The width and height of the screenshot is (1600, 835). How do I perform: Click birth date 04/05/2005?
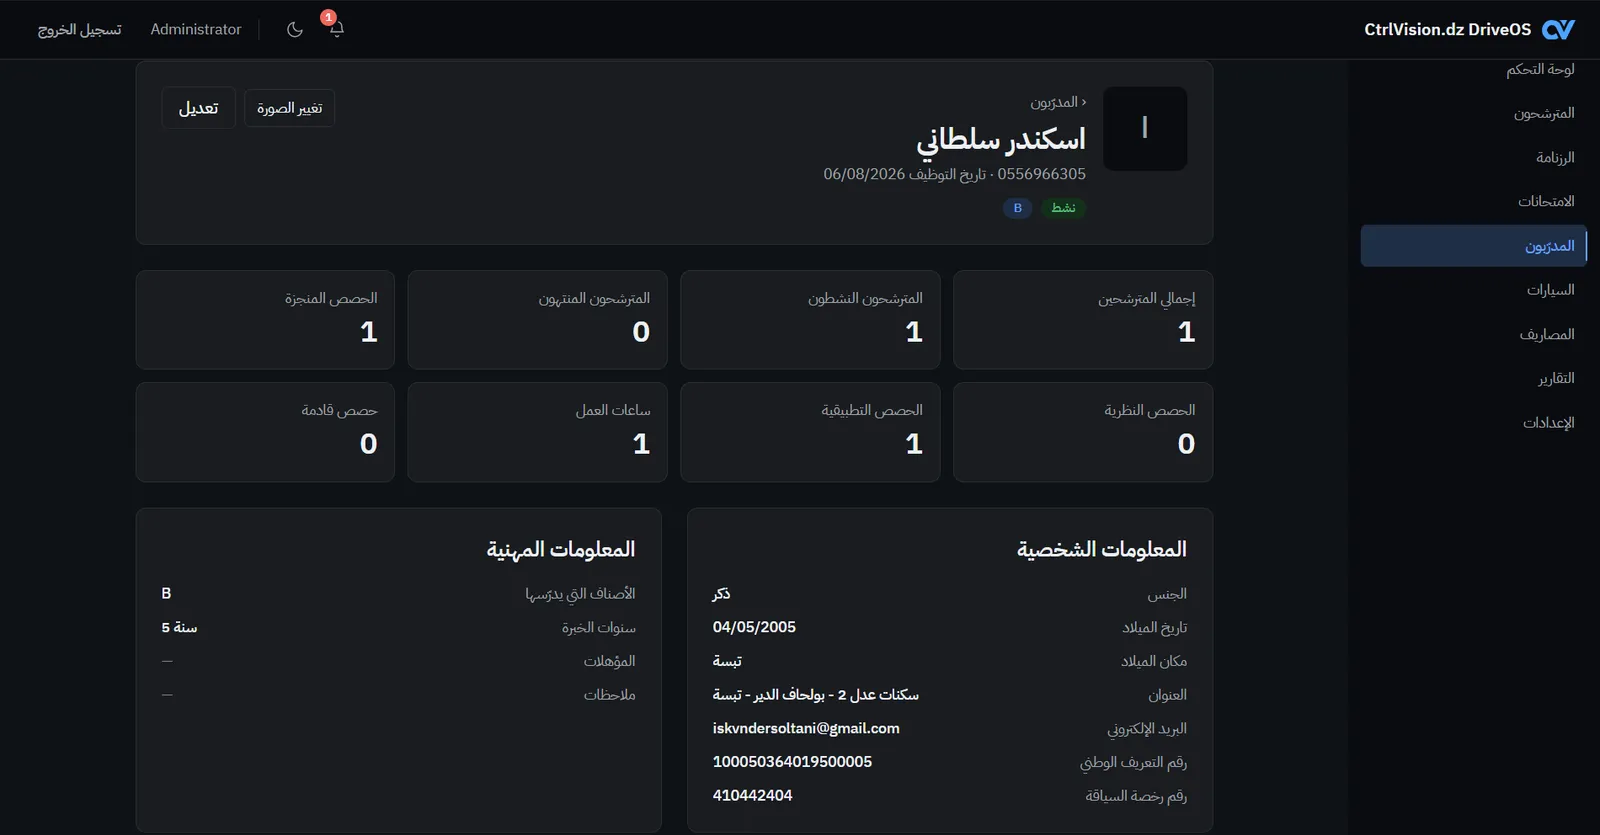click(x=754, y=627)
